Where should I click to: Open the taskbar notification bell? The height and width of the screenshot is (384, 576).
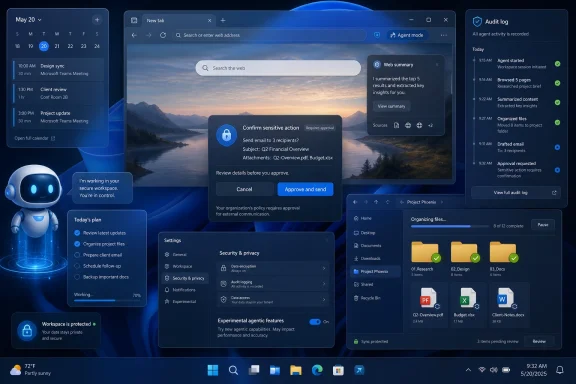(x=559, y=370)
